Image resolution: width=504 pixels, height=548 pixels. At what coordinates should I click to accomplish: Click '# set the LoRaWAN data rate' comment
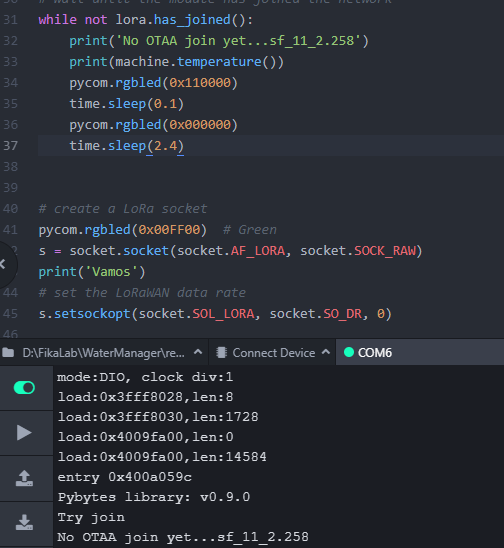tap(142, 293)
